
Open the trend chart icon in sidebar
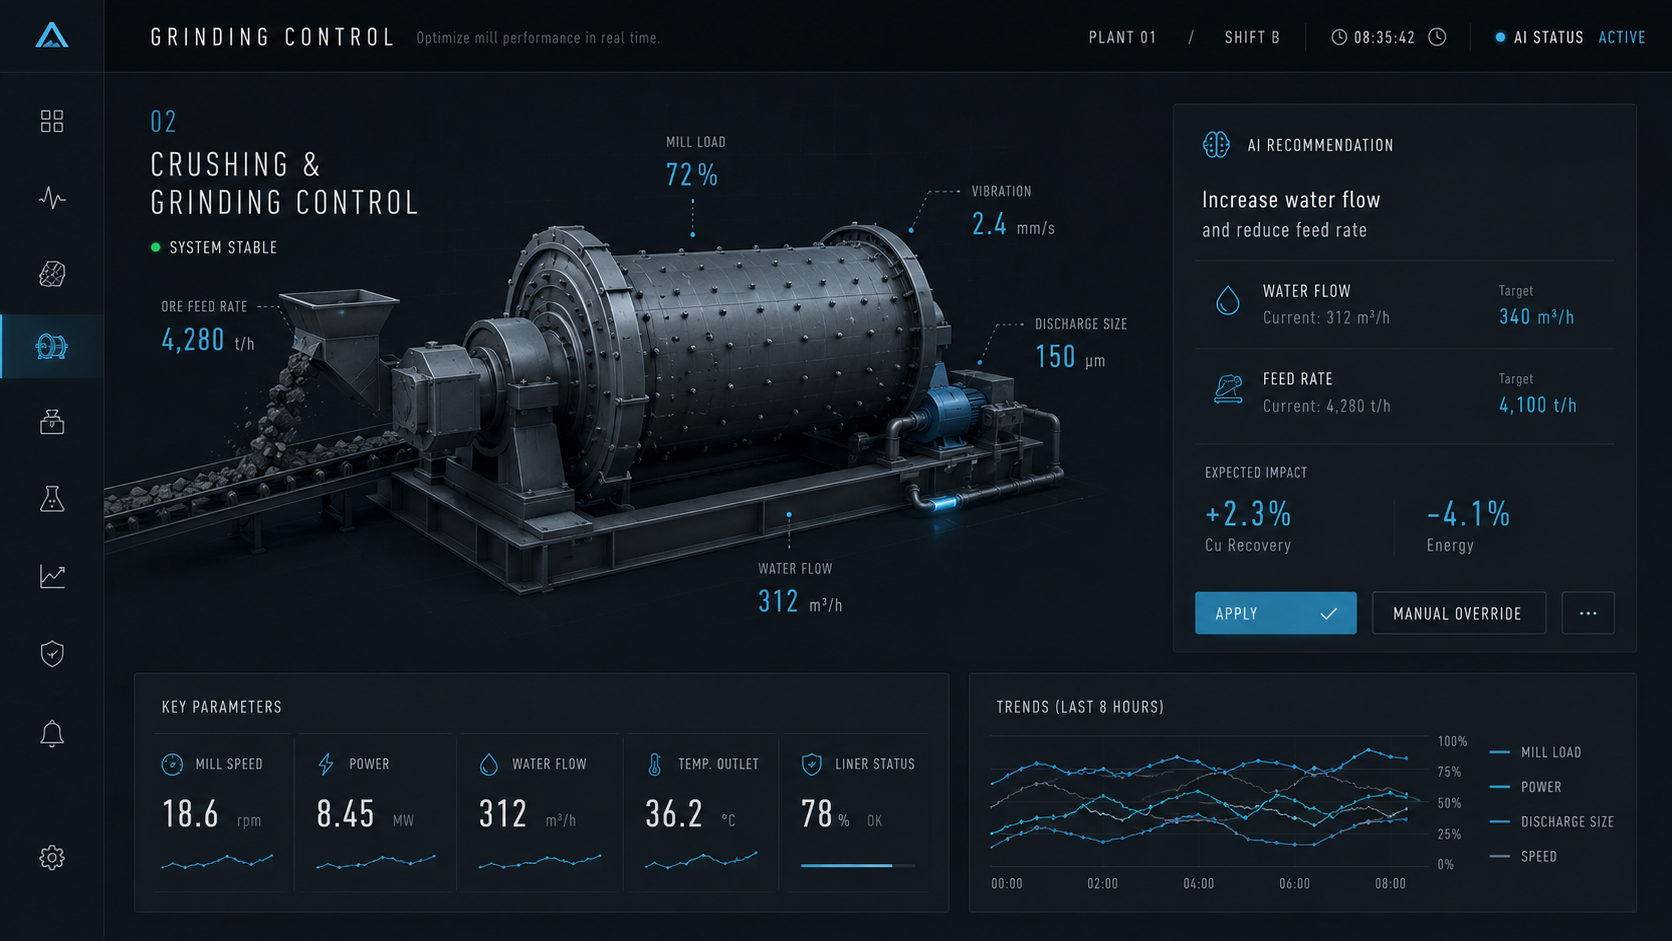tap(52, 576)
